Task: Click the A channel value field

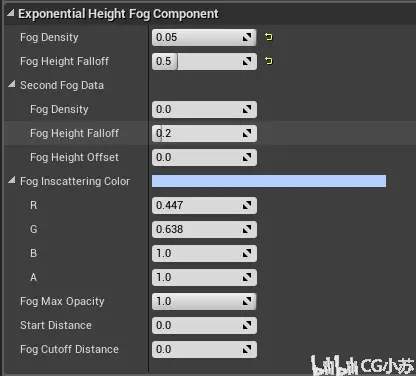Action: pos(204,277)
